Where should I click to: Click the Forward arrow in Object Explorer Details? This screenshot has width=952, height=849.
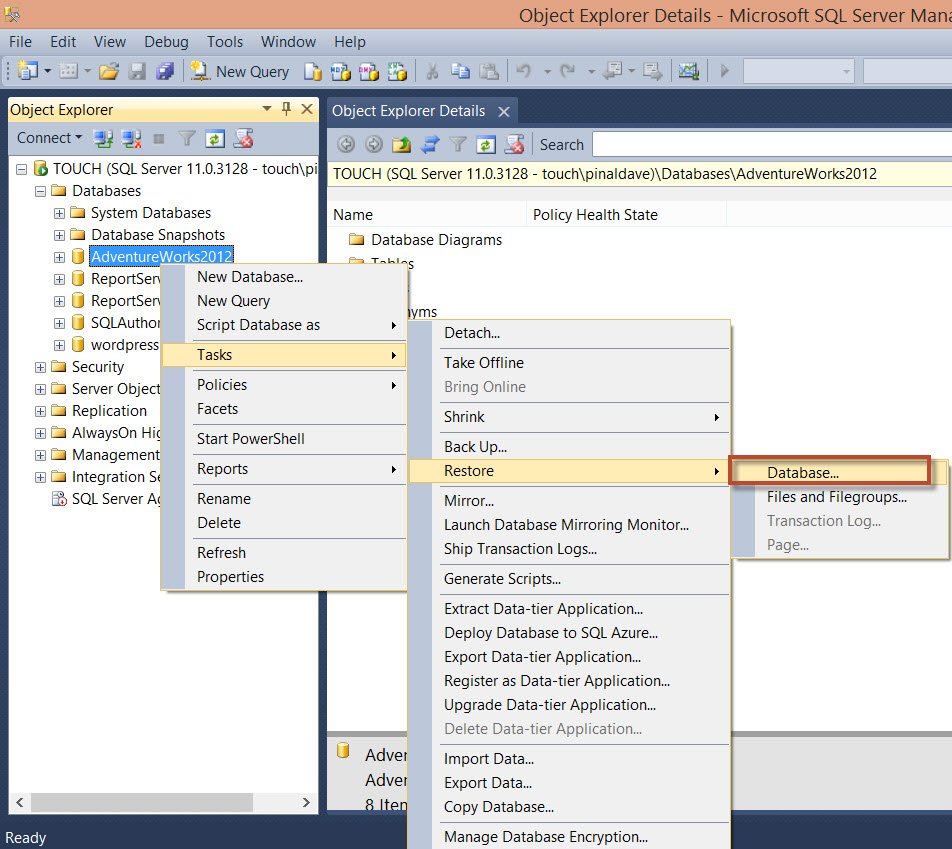[x=374, y=145]
